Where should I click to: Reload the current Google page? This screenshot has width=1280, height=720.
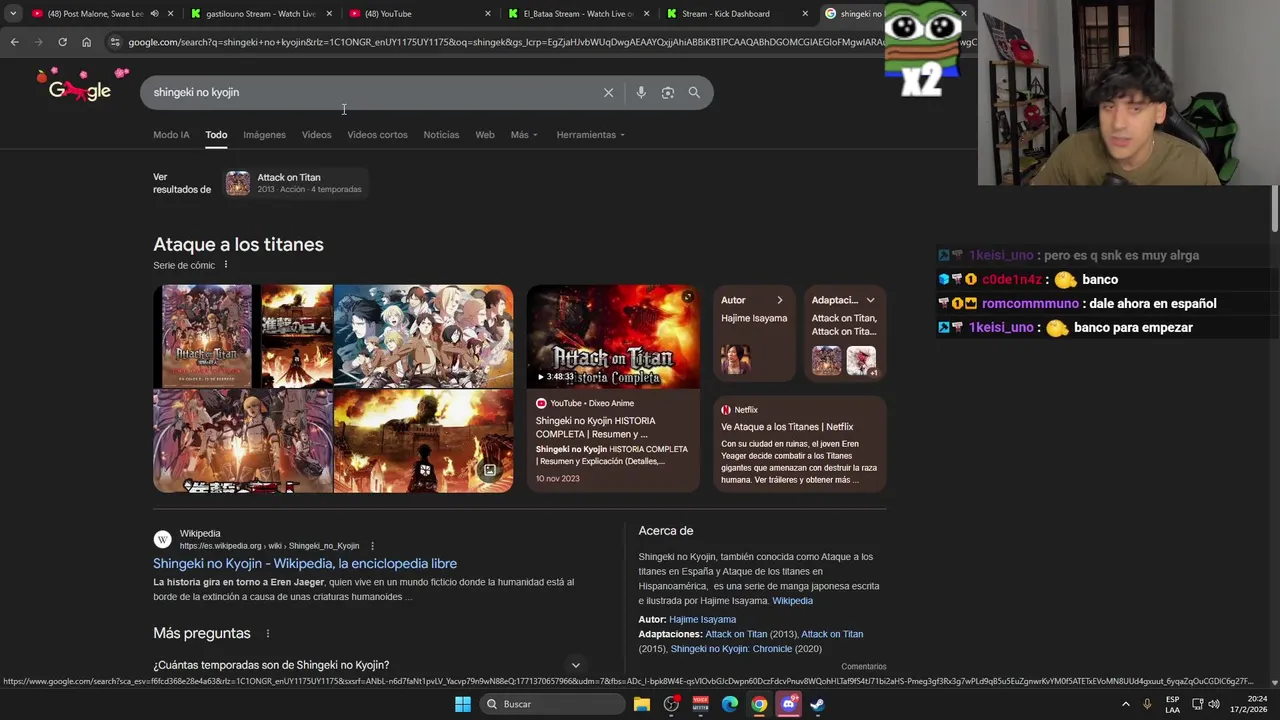[x=62, y=42]
